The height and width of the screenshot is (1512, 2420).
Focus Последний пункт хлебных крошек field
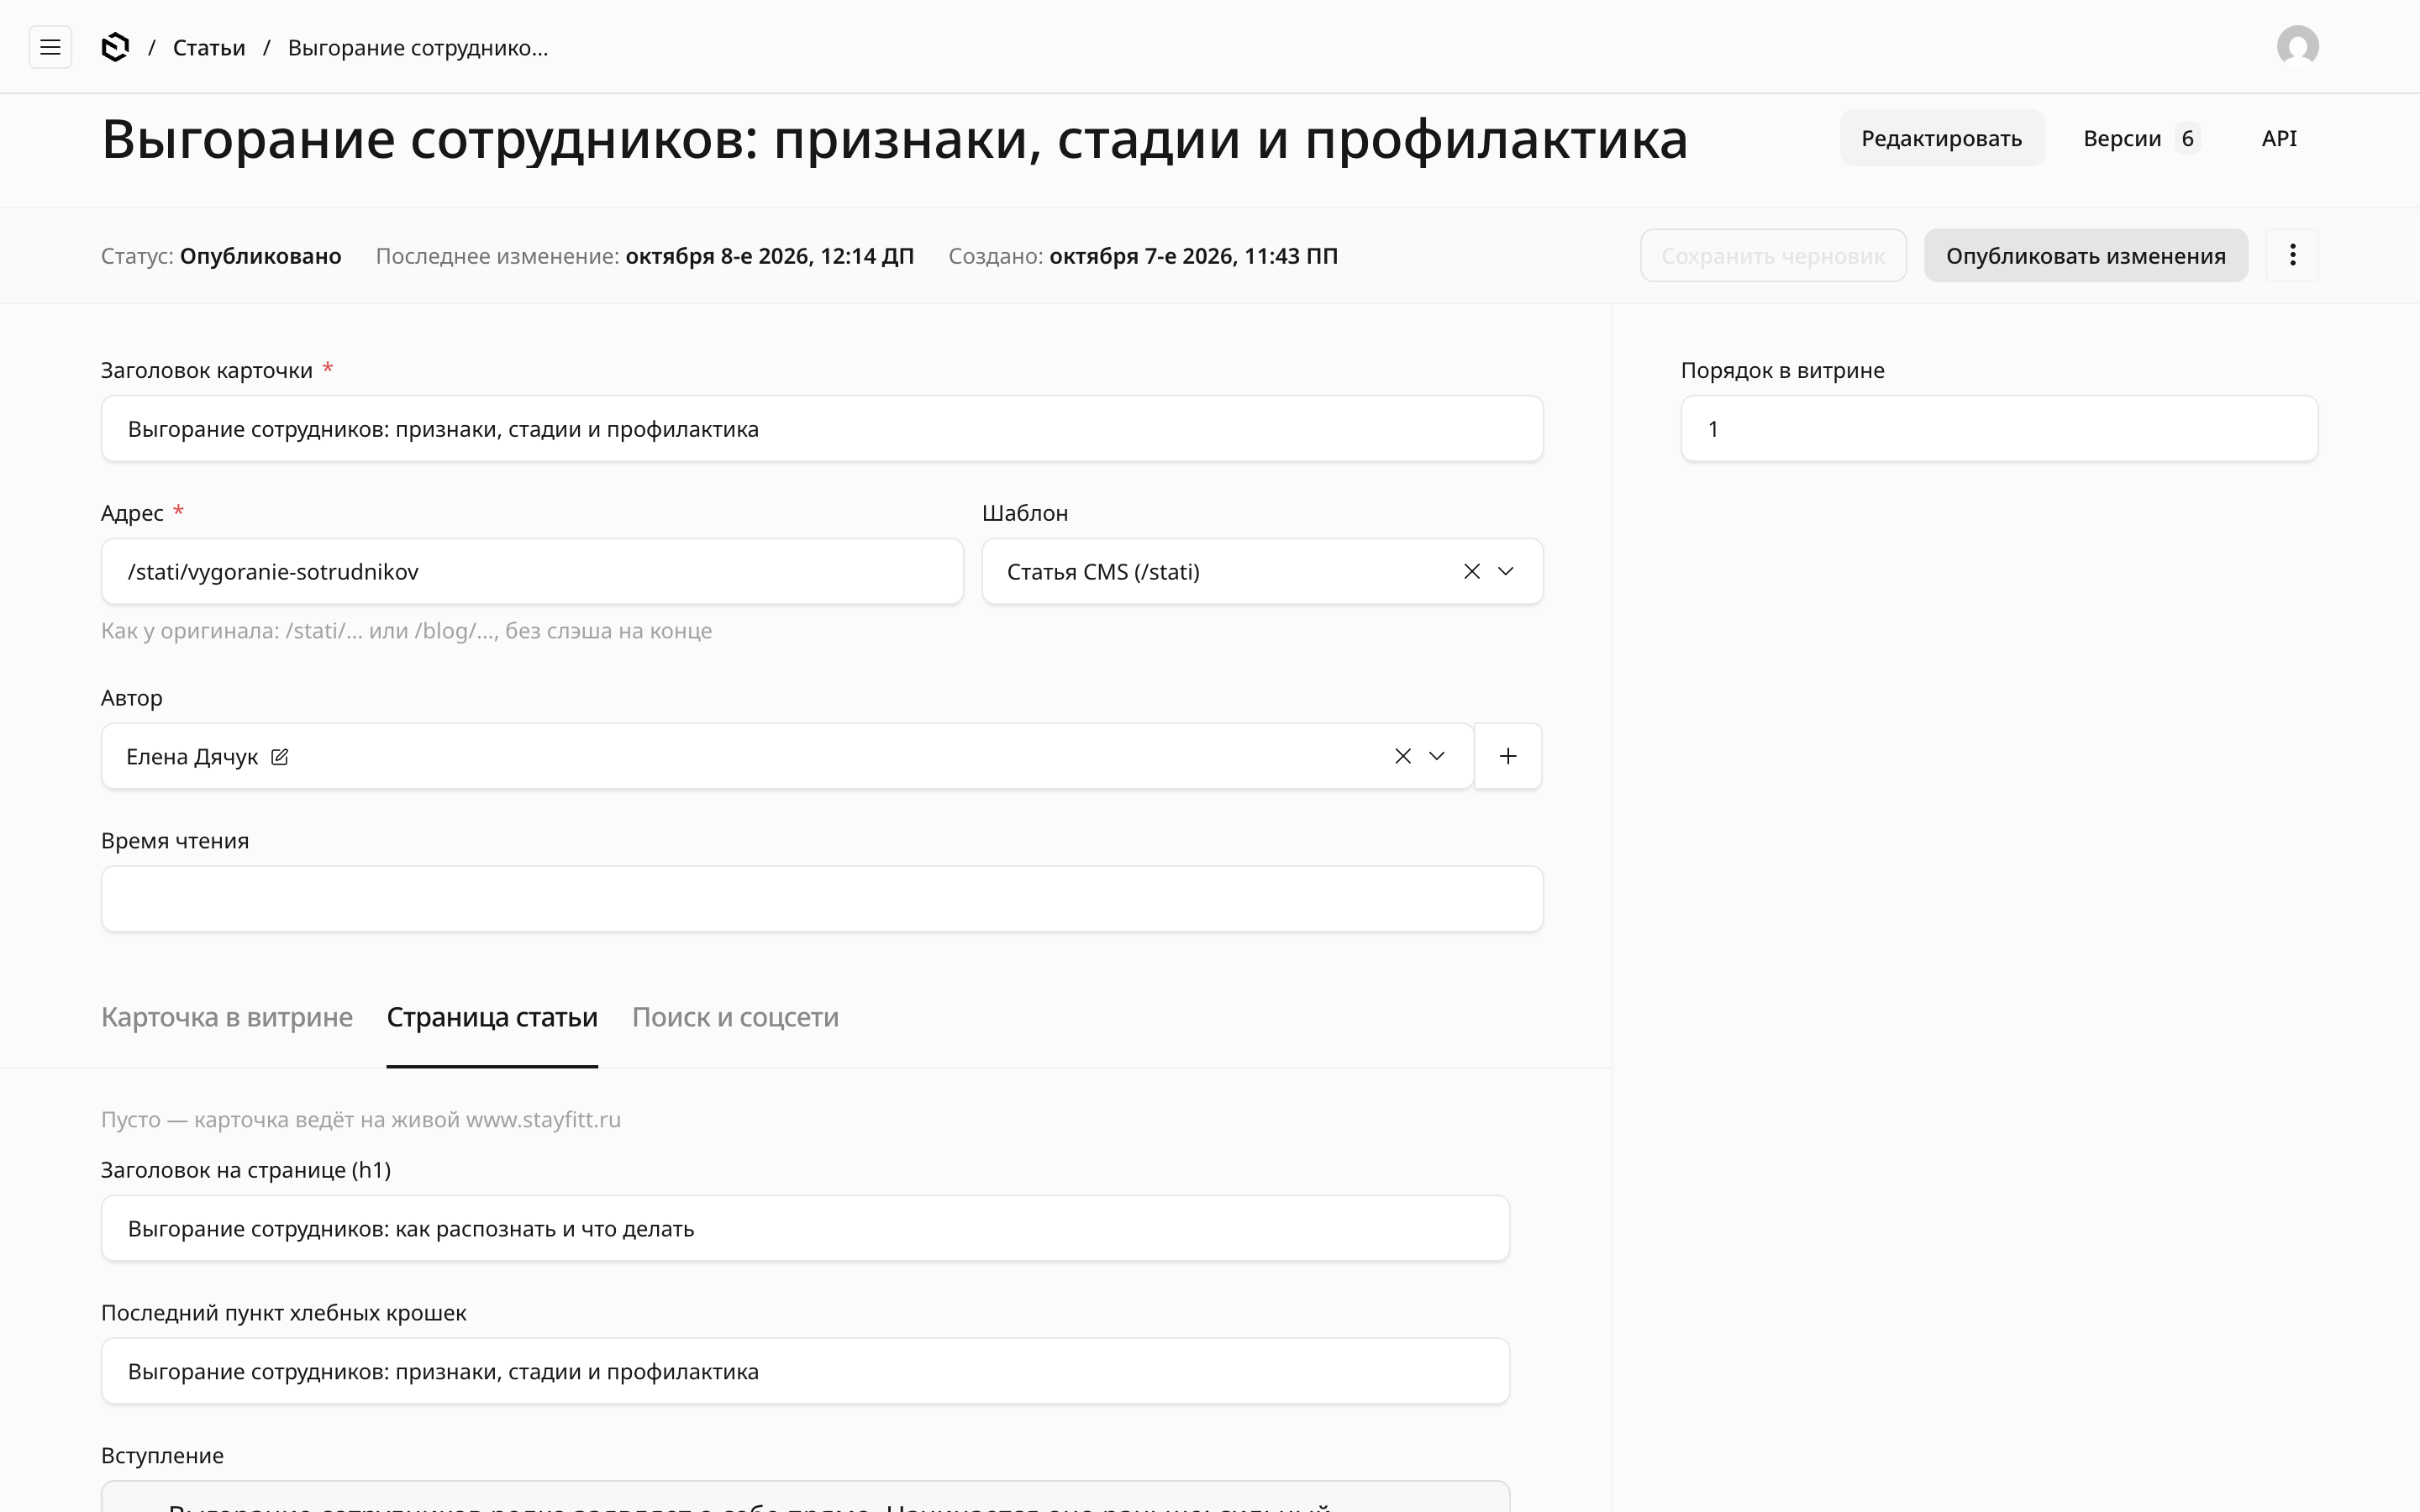click(x=805, y=1371)
